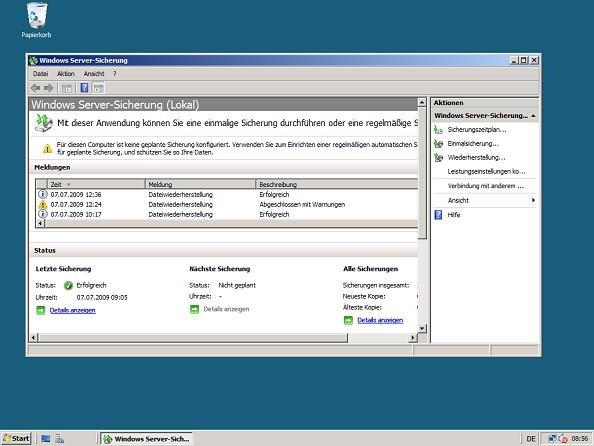Click green arrow icon under Nächste Sicherung
Viewport: 594px width, 446px height.
[x=194, y=309]
